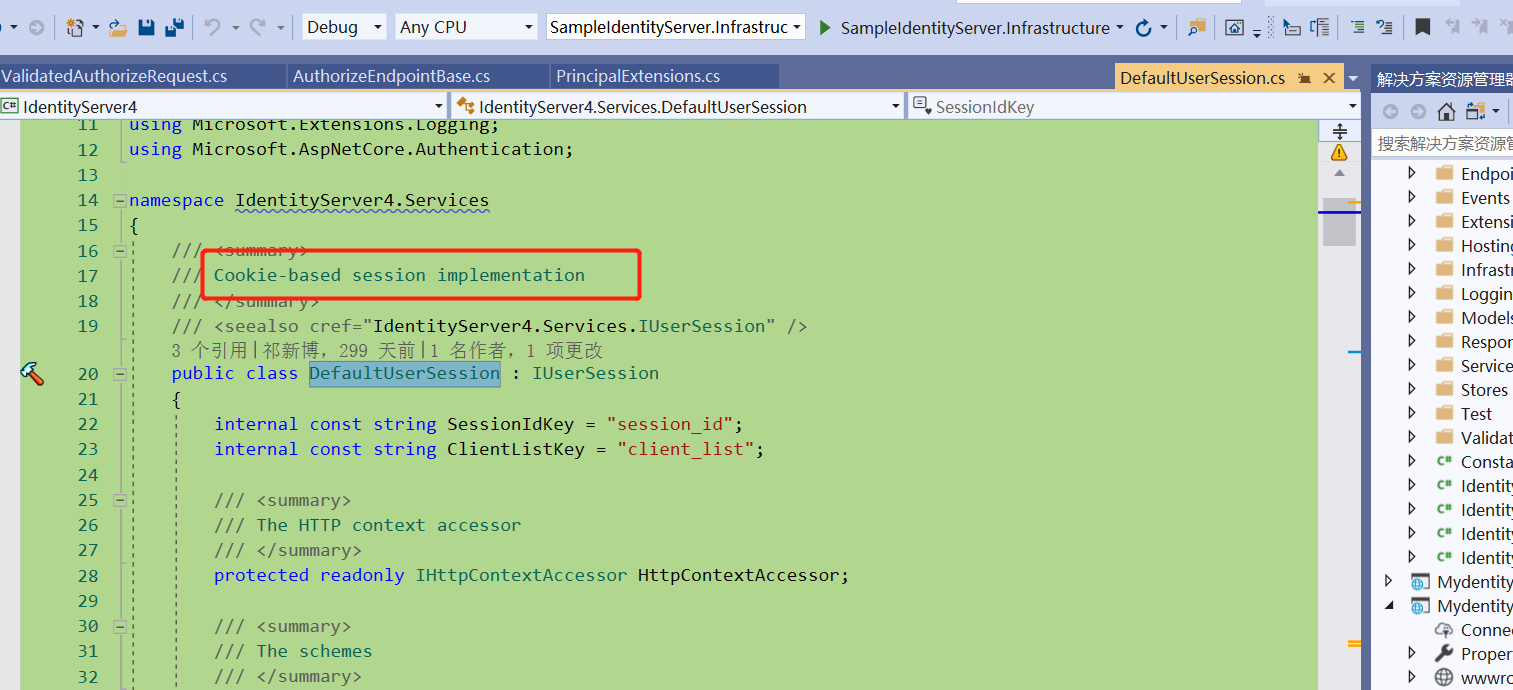
Task: Click the Open File folder icon
Action: (x=118, y=27)
